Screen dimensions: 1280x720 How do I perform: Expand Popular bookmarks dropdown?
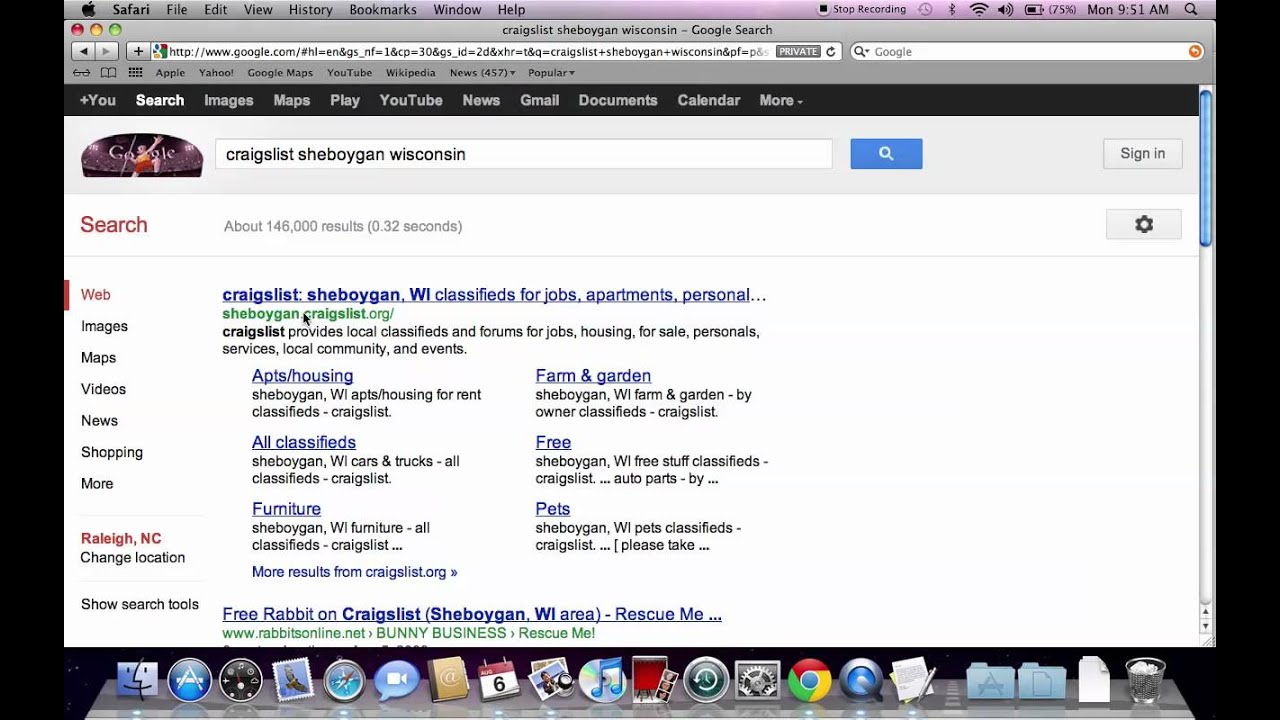tap(552, 73)
